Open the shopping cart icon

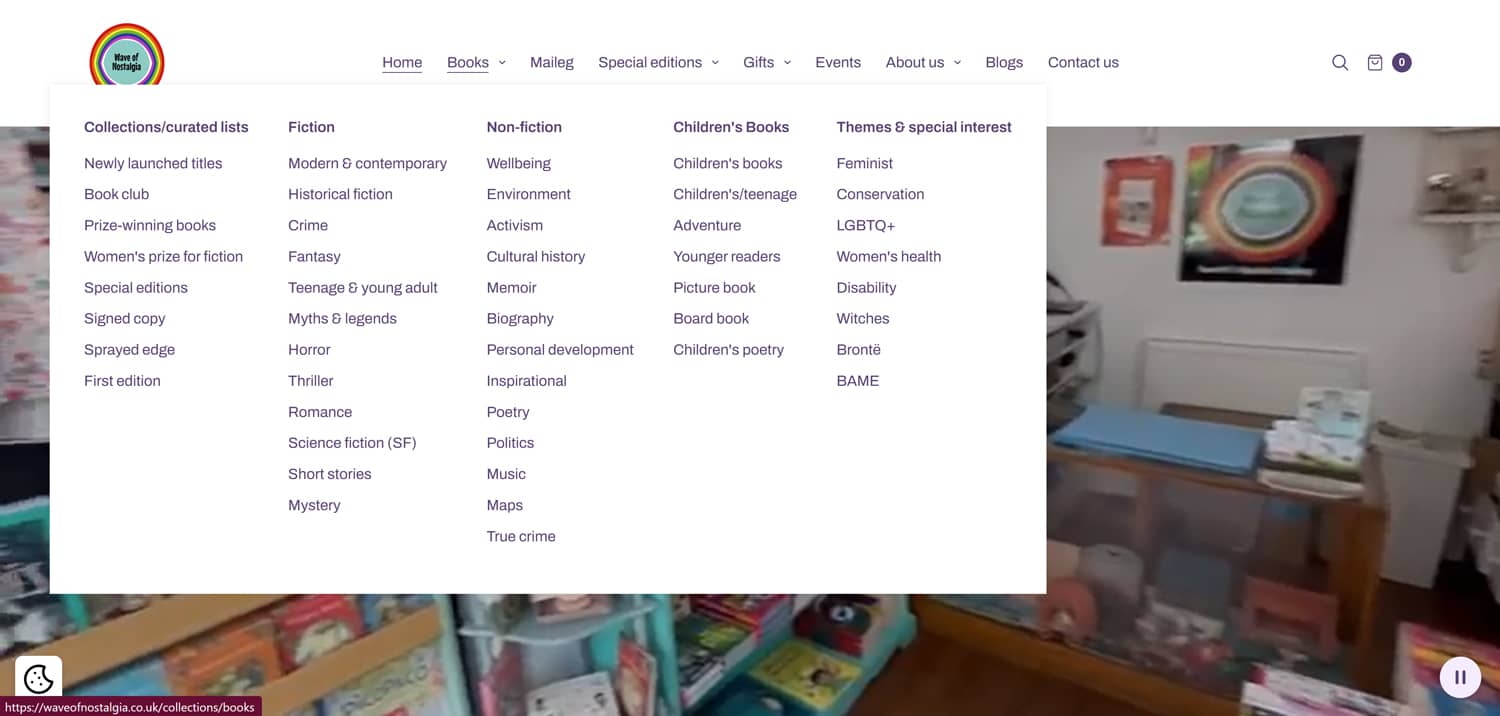point(1375,62)
